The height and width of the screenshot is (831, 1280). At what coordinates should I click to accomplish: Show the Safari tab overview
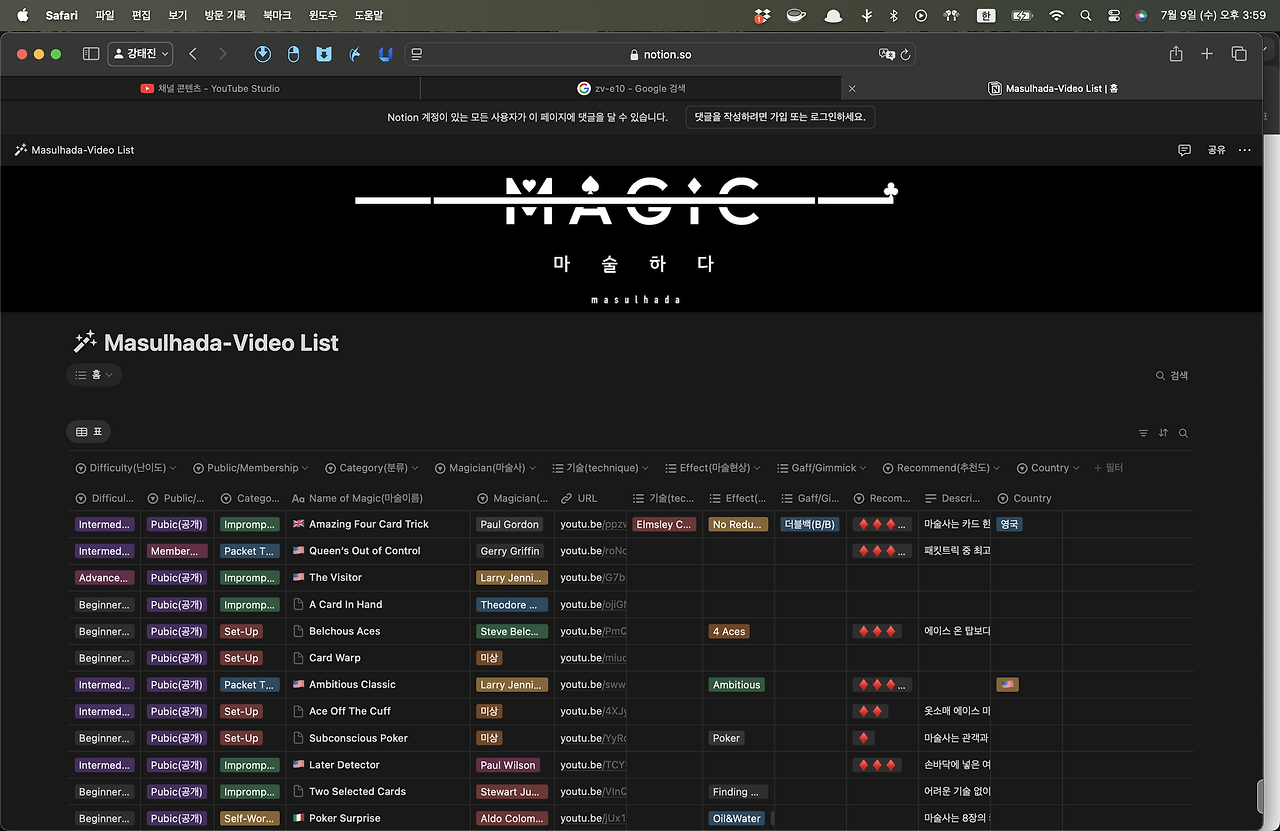tap(1239, 54)
